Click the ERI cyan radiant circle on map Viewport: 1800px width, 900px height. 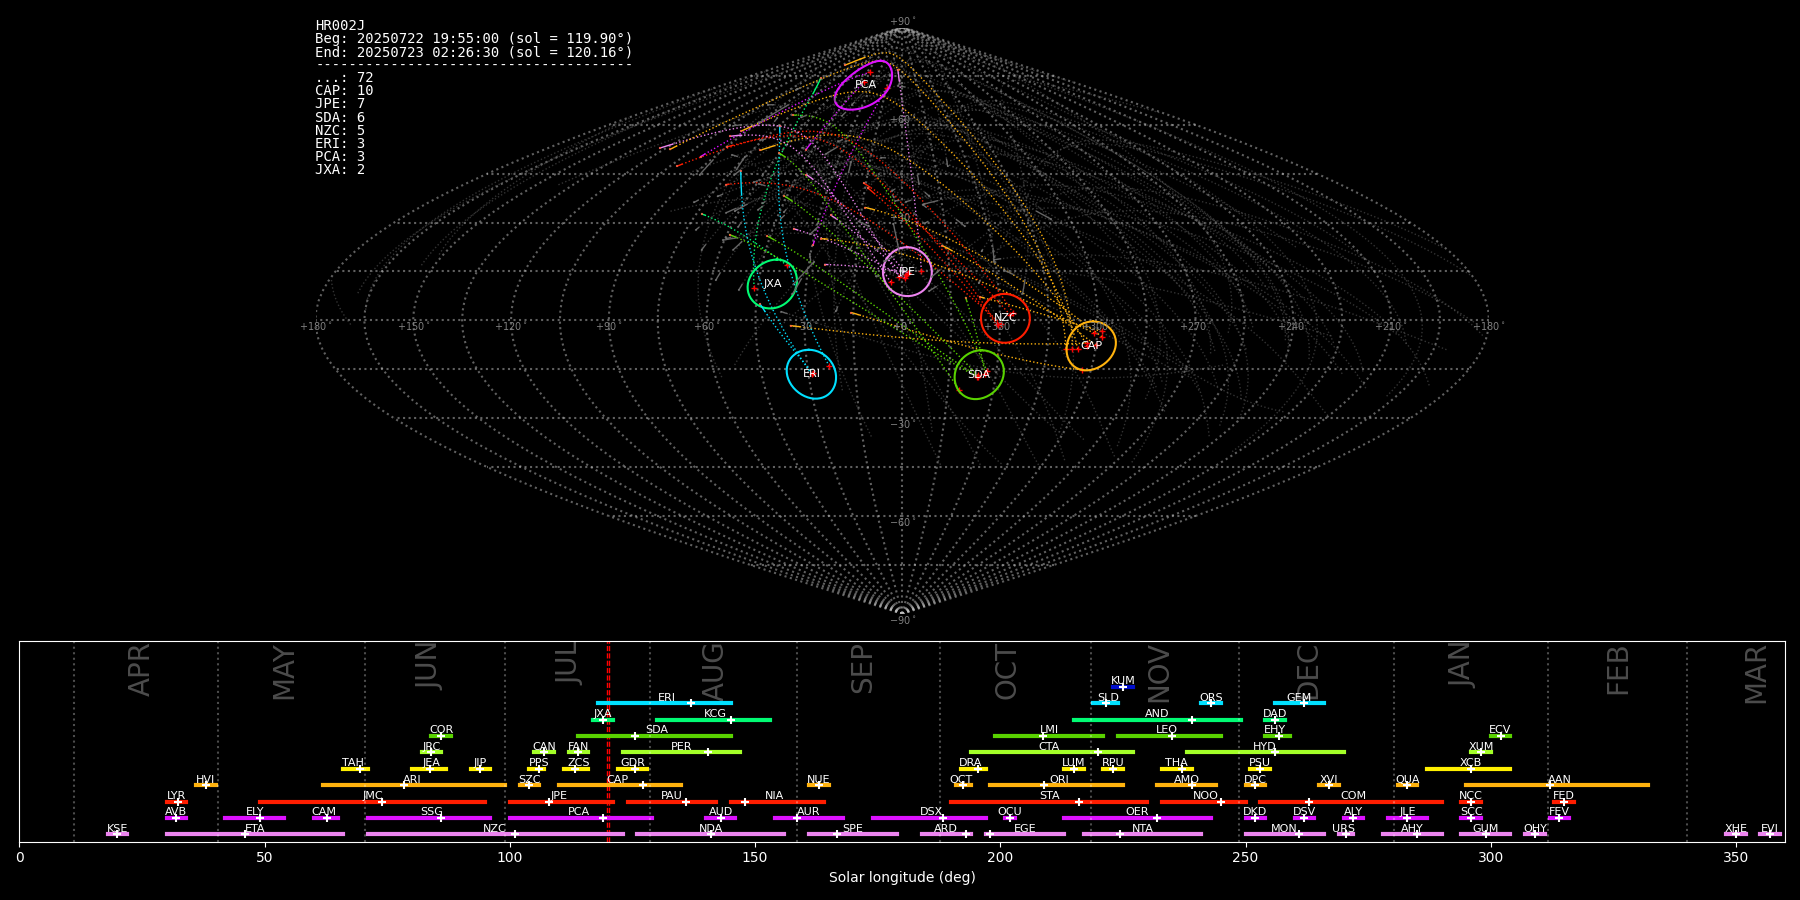[811, 374]
